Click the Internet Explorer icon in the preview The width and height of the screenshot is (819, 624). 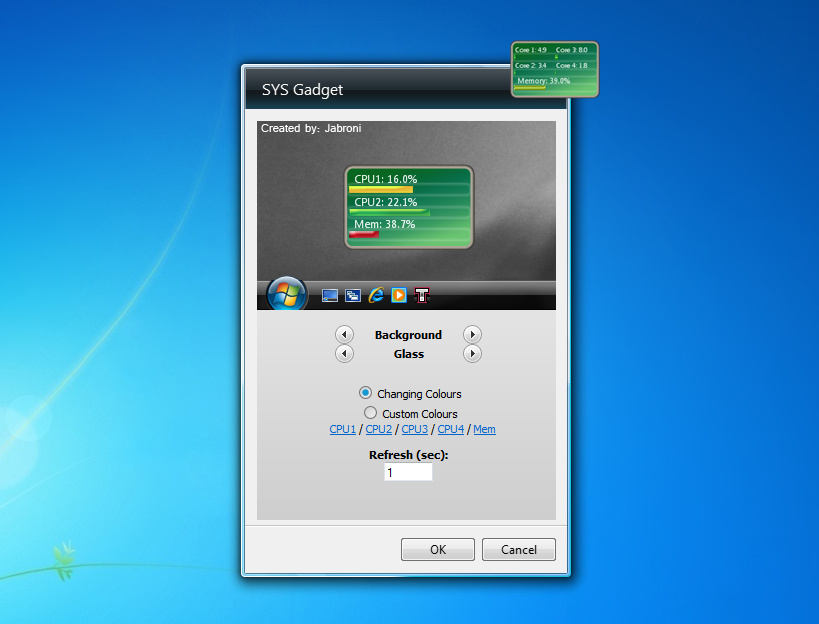coord(376,296)
